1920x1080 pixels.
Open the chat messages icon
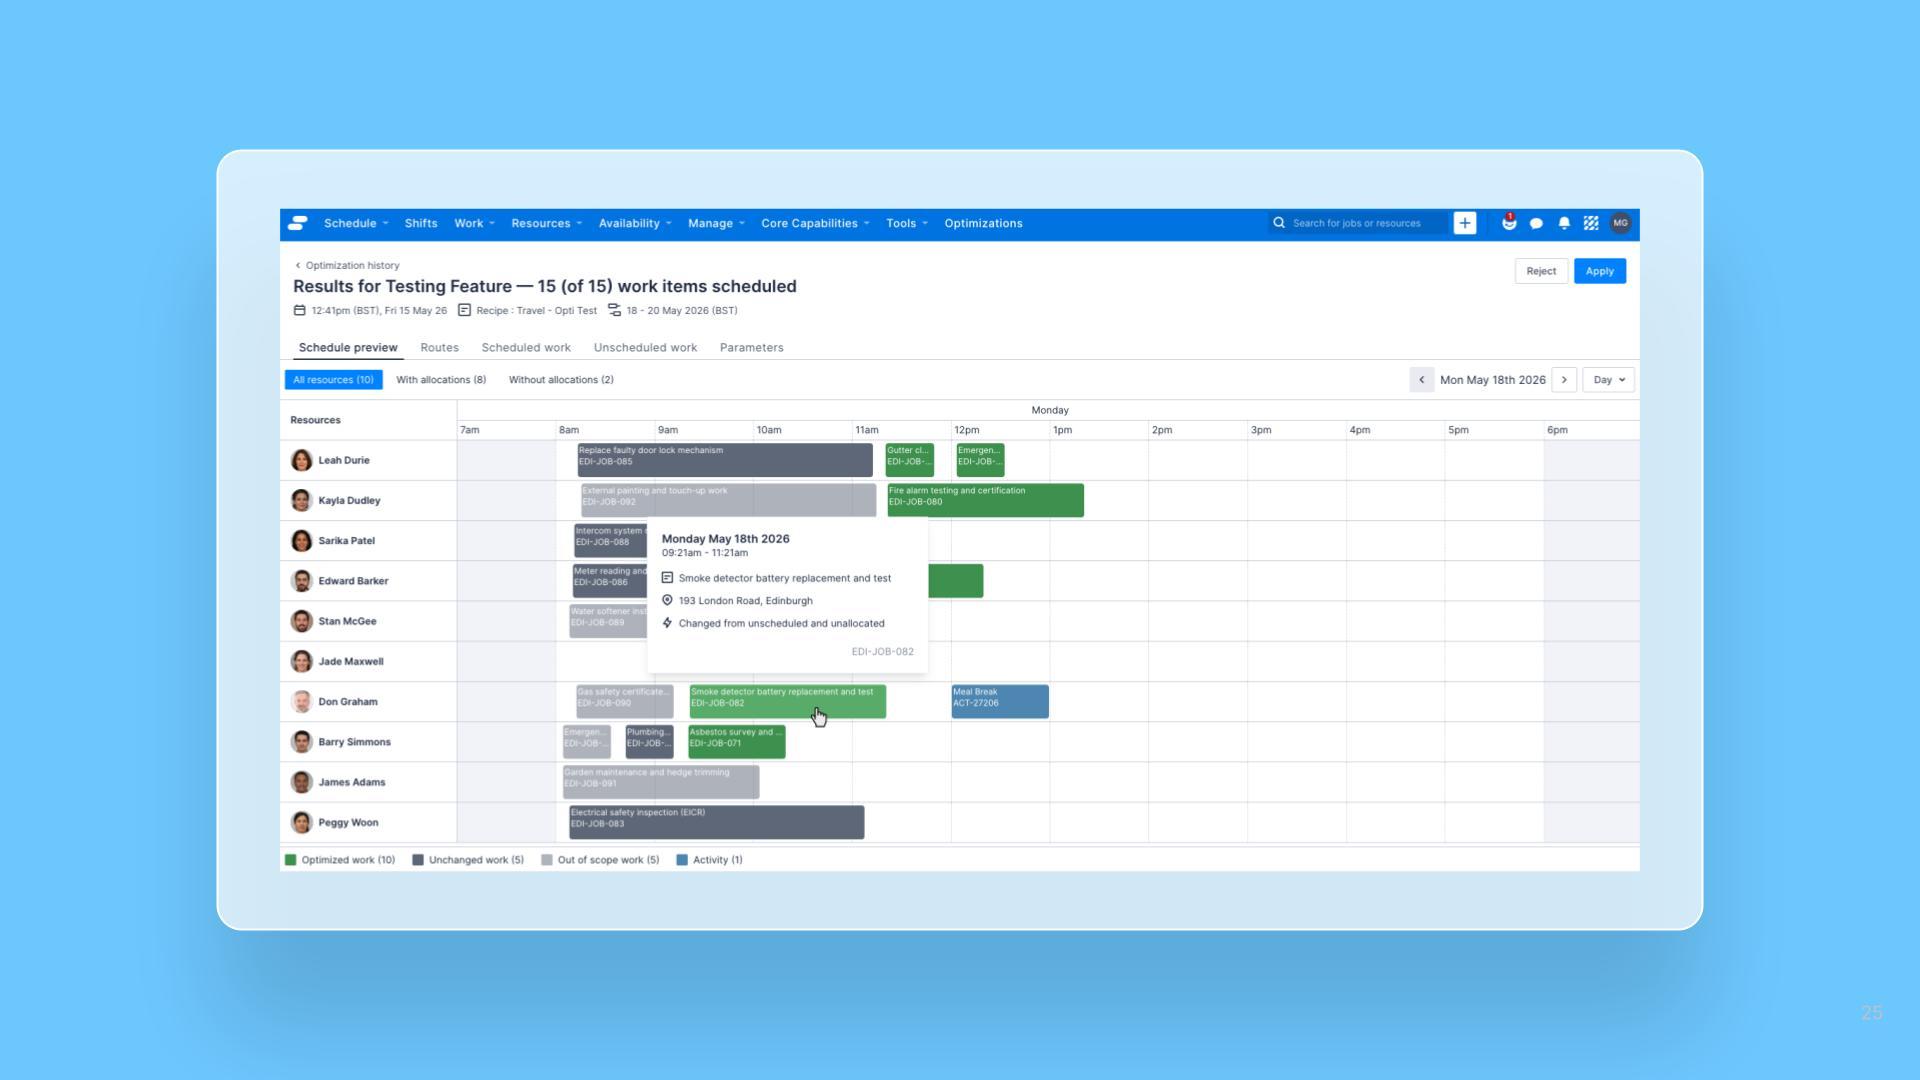click(1536, 224)
